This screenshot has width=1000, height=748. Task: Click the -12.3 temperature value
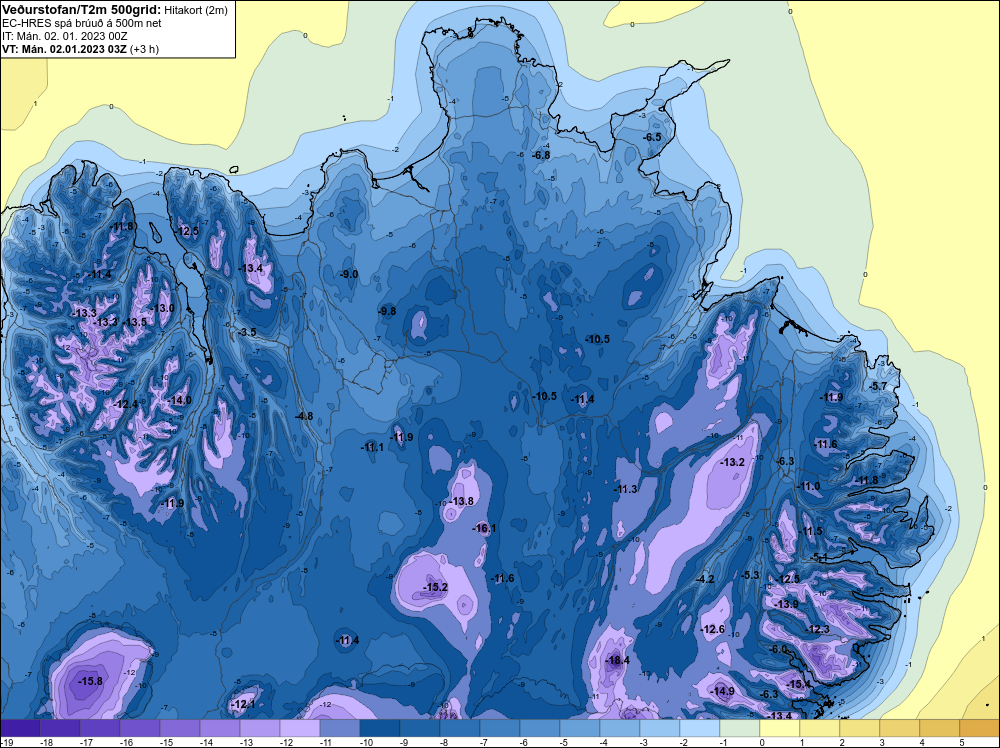click(x=818, y=629)
